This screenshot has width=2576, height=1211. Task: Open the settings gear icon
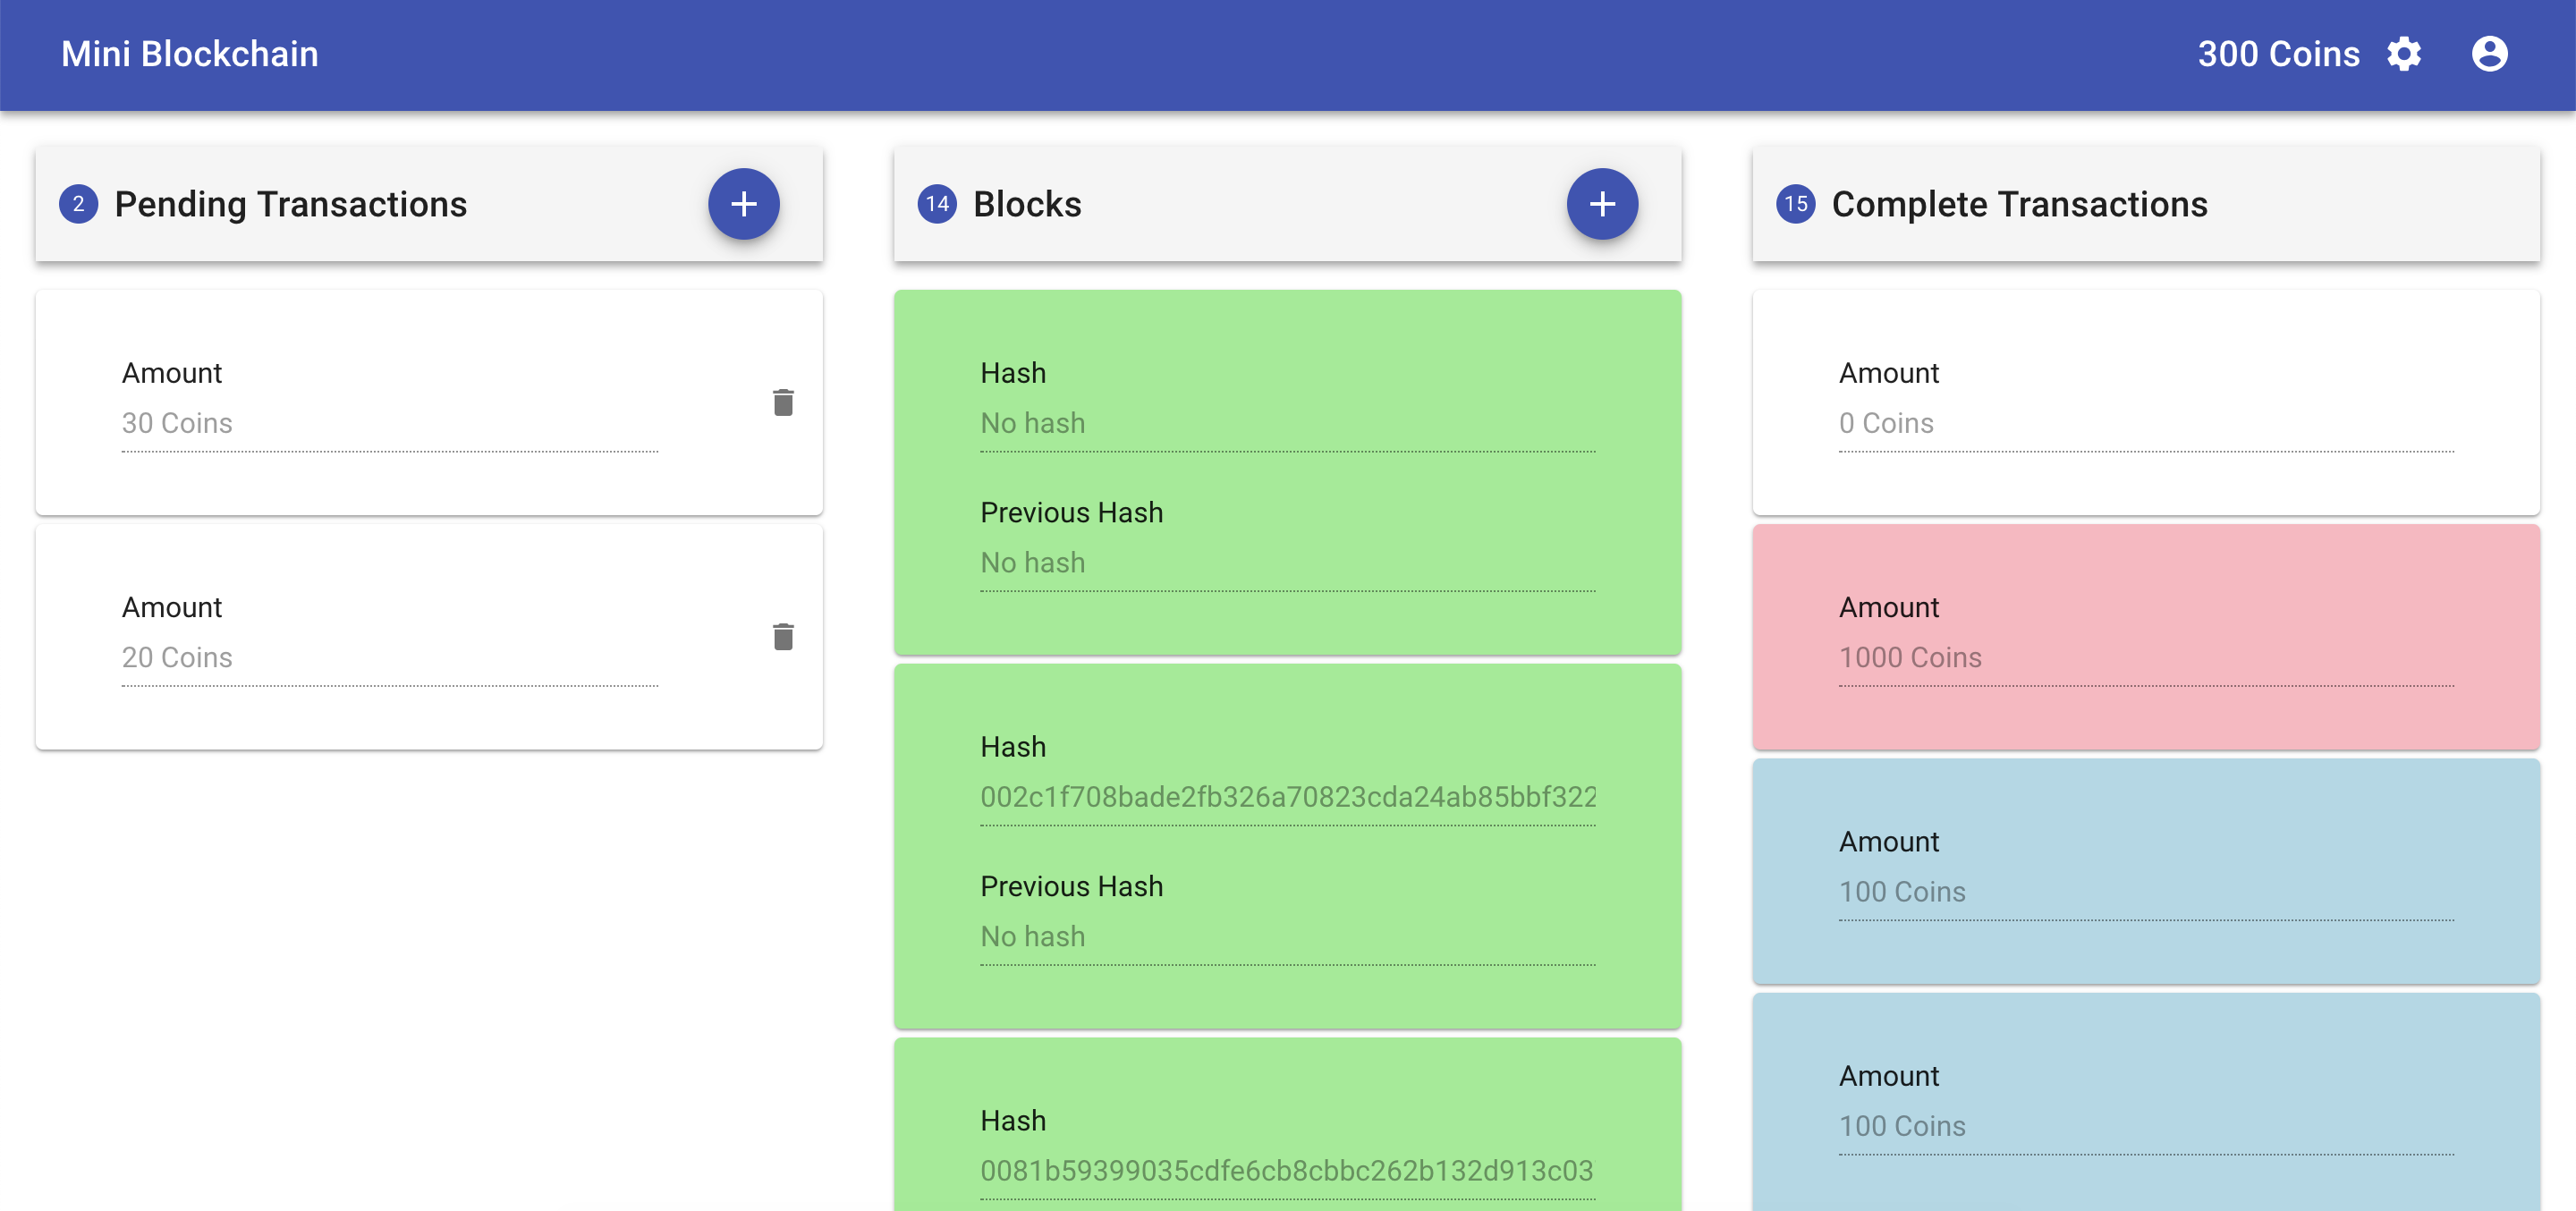click(x=2403, y=54)
